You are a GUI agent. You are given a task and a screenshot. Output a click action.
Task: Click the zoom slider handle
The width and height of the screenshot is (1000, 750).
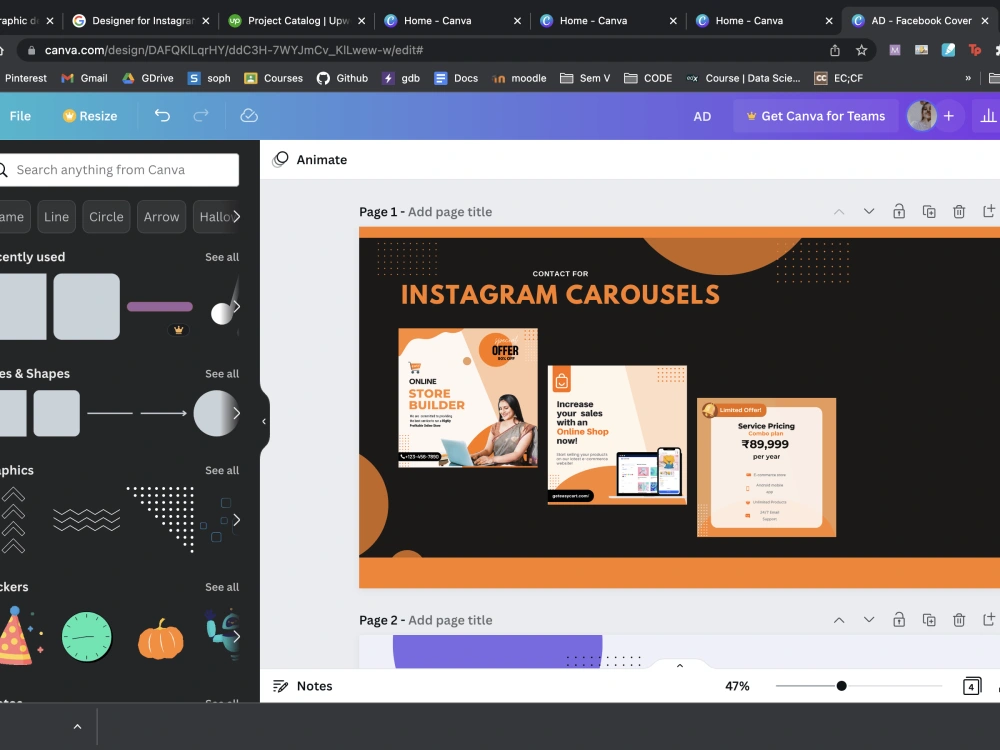coord(841,686)
